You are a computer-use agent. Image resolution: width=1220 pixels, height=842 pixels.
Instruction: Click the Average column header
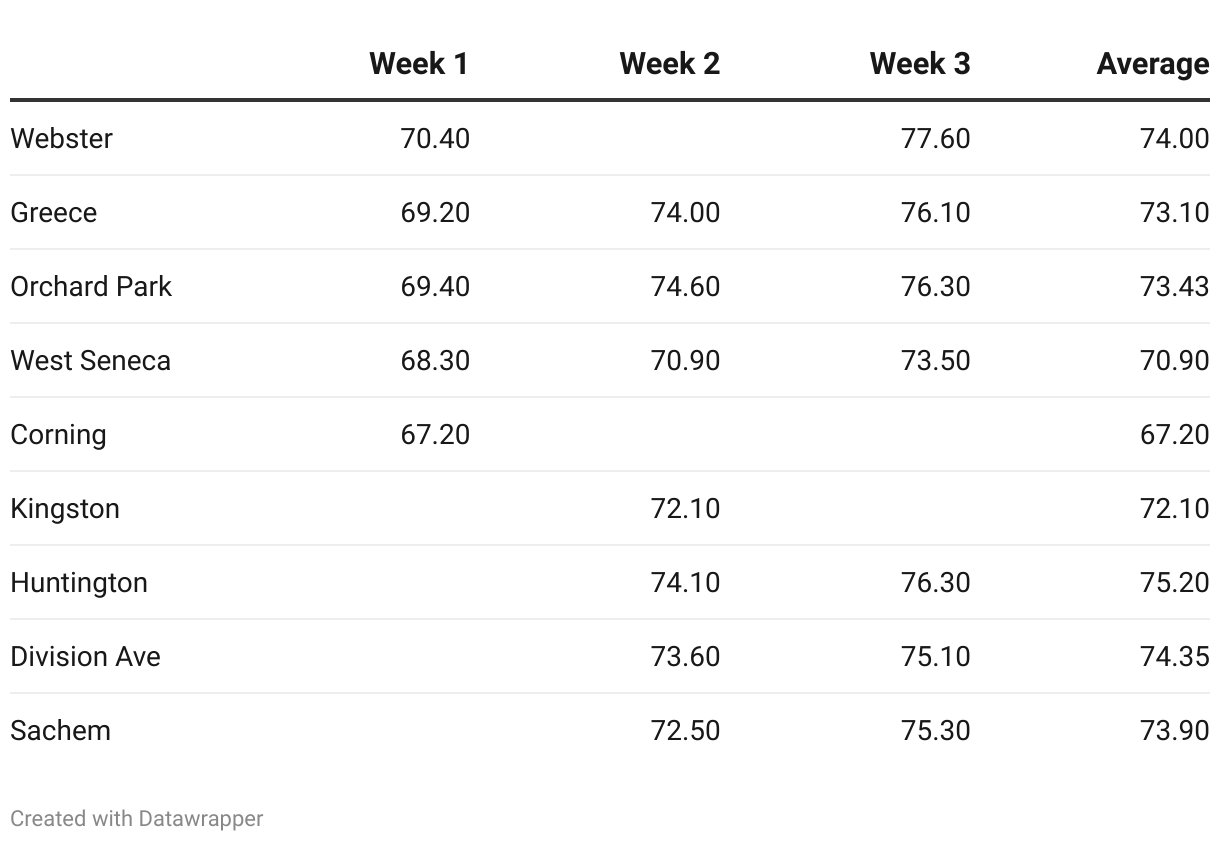pyautogui.click(x=1152, y=64)
